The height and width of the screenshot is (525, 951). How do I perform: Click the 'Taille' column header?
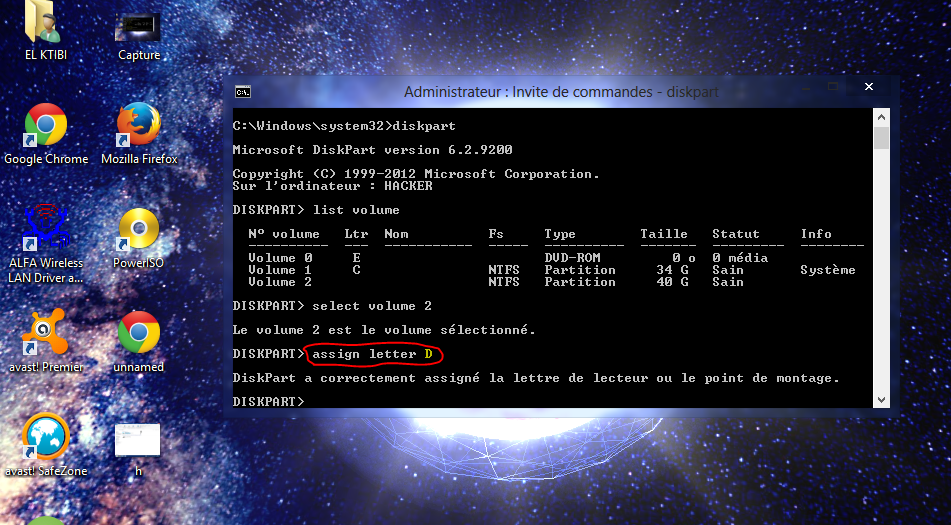[x=664, y=233]
